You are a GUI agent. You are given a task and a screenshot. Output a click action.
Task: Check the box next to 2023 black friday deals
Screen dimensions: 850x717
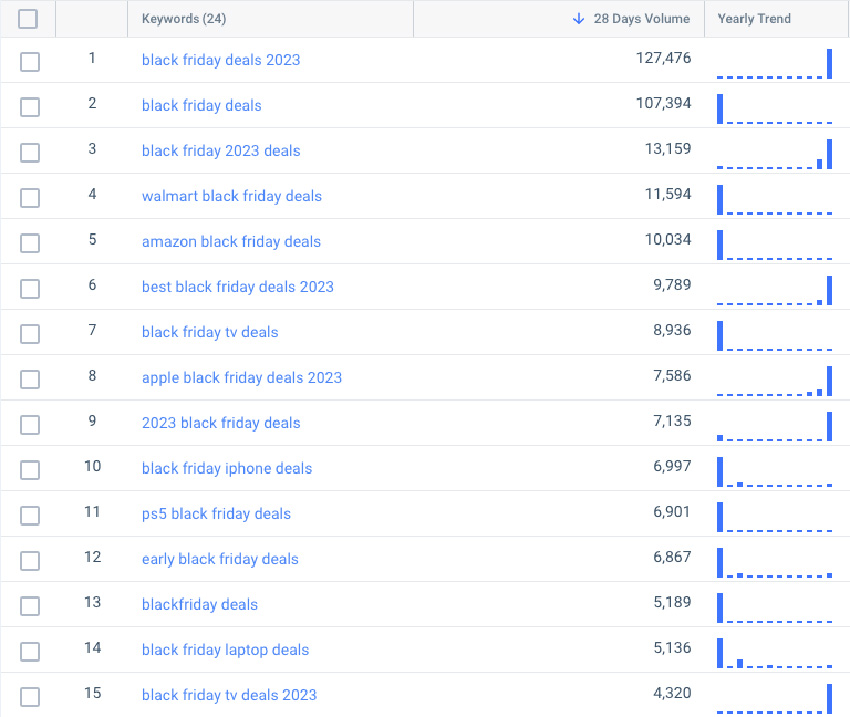click(x=29, y=423)
